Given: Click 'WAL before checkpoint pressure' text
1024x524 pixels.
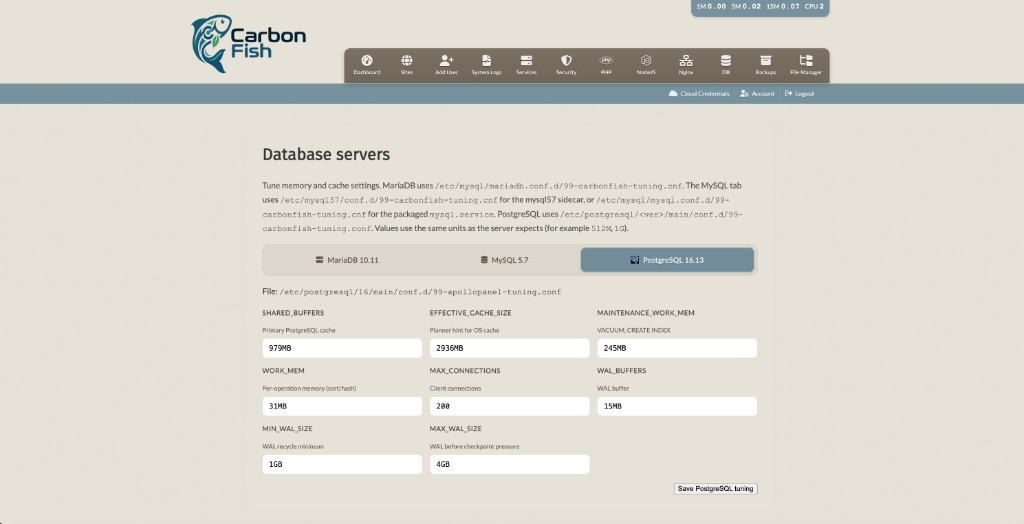Looking at the screenshot, I should pyautogui.click(x=475, y=447).
